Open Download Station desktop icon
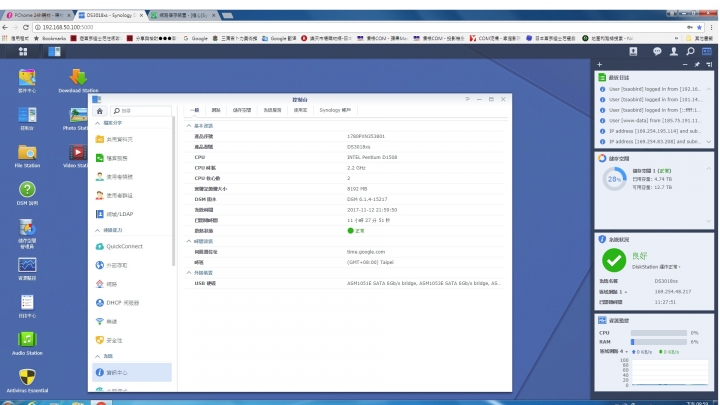The image size is (720, 405). coord(78,80)
